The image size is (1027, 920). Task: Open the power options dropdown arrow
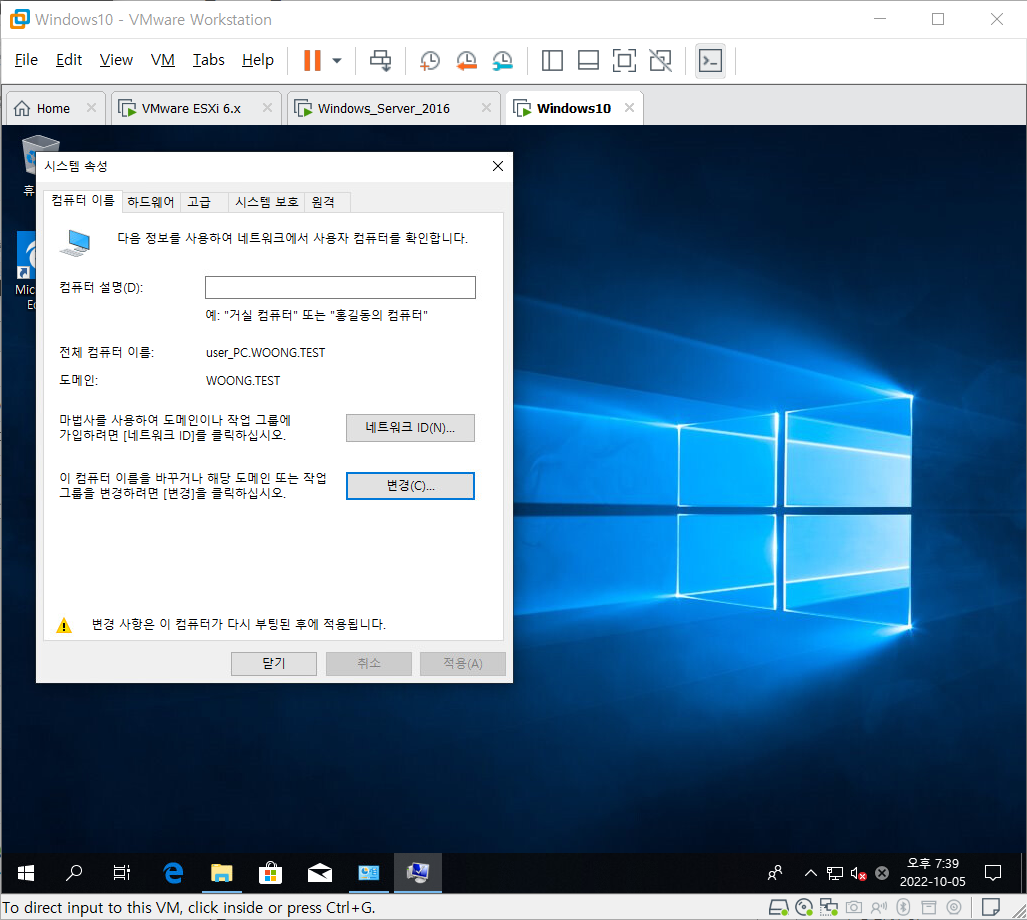coord(337,60)
